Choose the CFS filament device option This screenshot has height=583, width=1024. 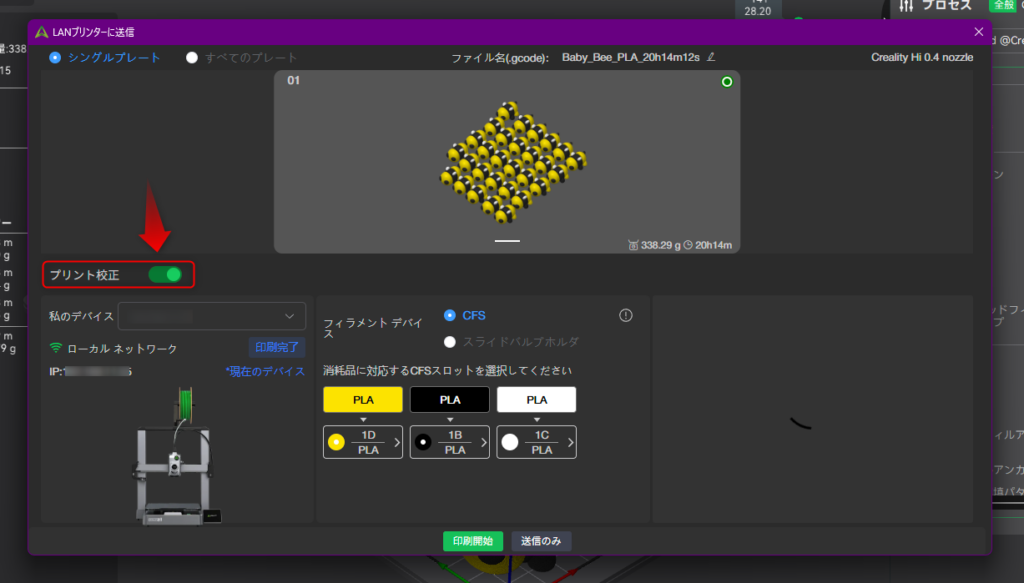click(x=449, y=315)
